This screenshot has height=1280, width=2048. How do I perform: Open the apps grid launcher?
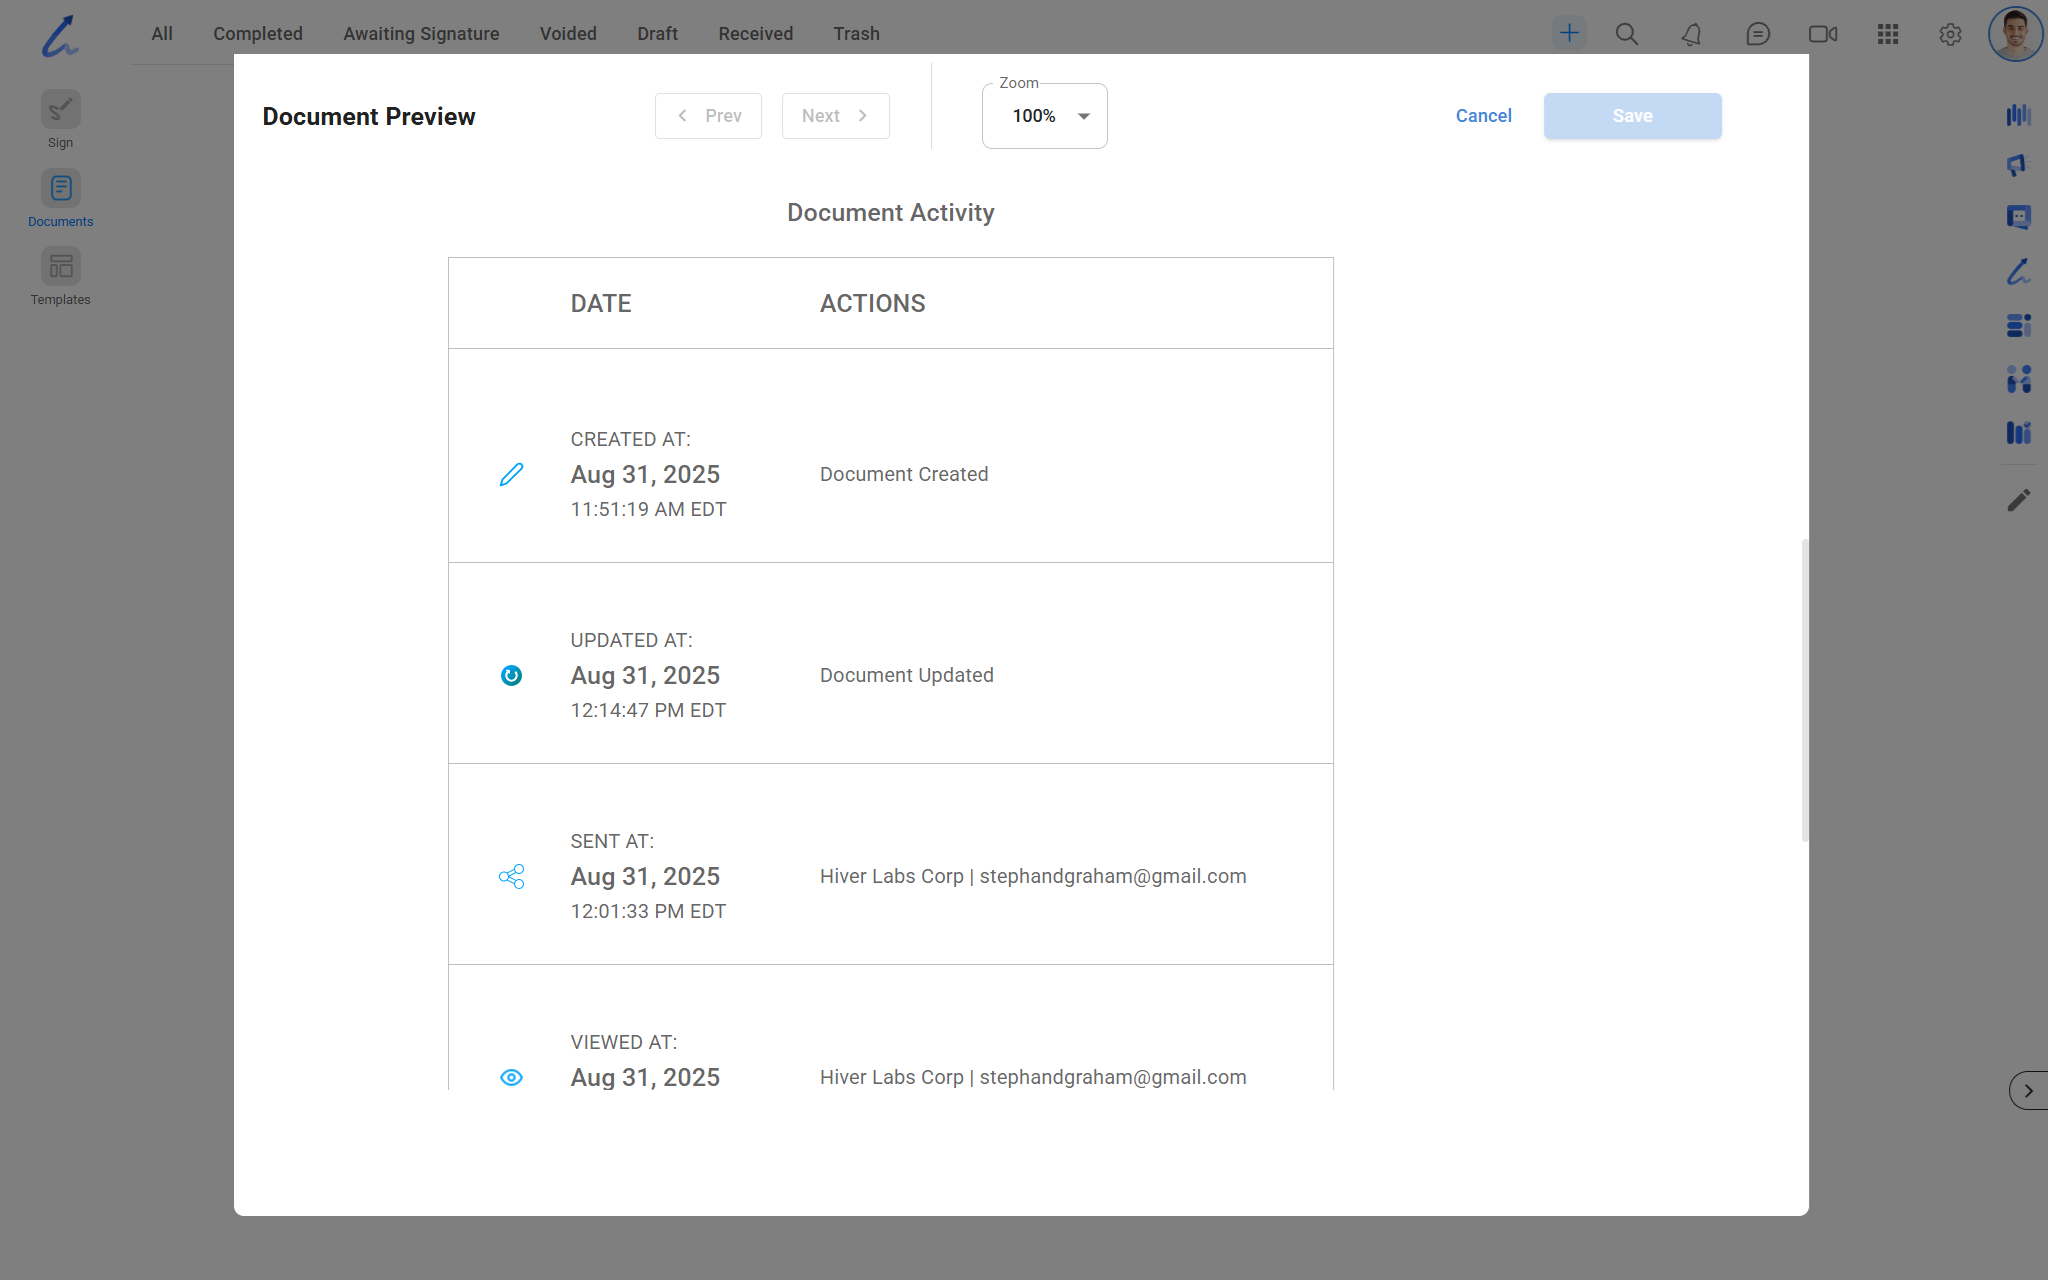click(x=1888, y=34)
